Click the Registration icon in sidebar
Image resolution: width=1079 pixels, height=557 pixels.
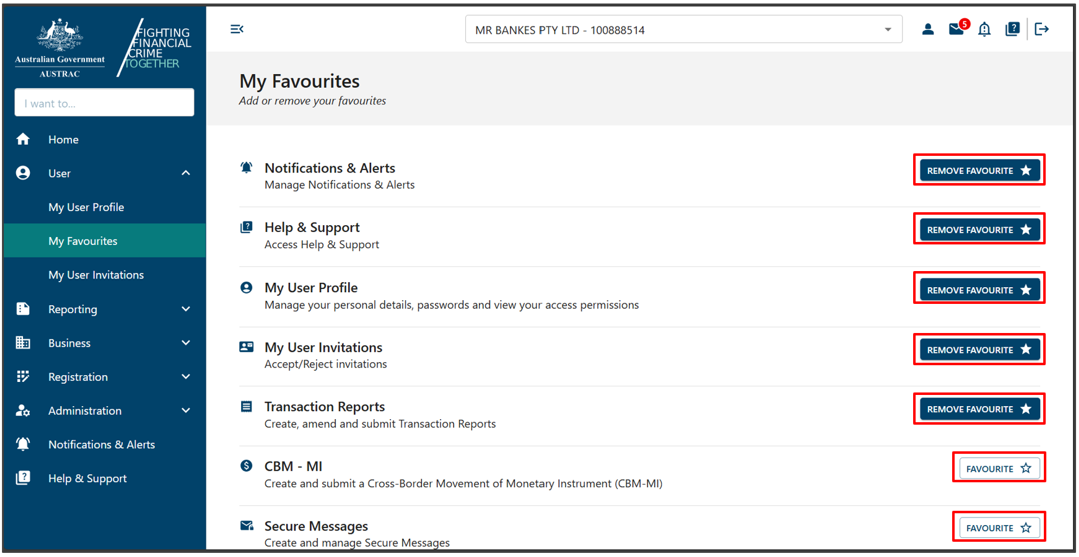coord(23,377)
